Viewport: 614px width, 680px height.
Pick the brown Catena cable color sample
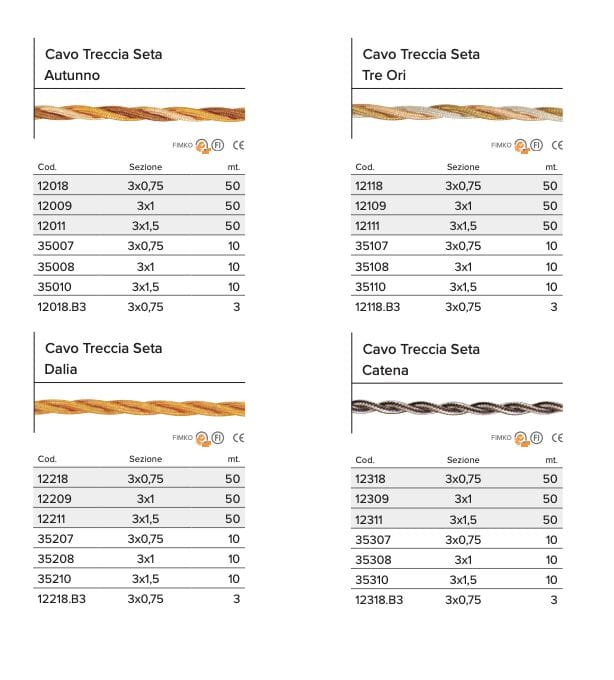[x=457, y=406]
